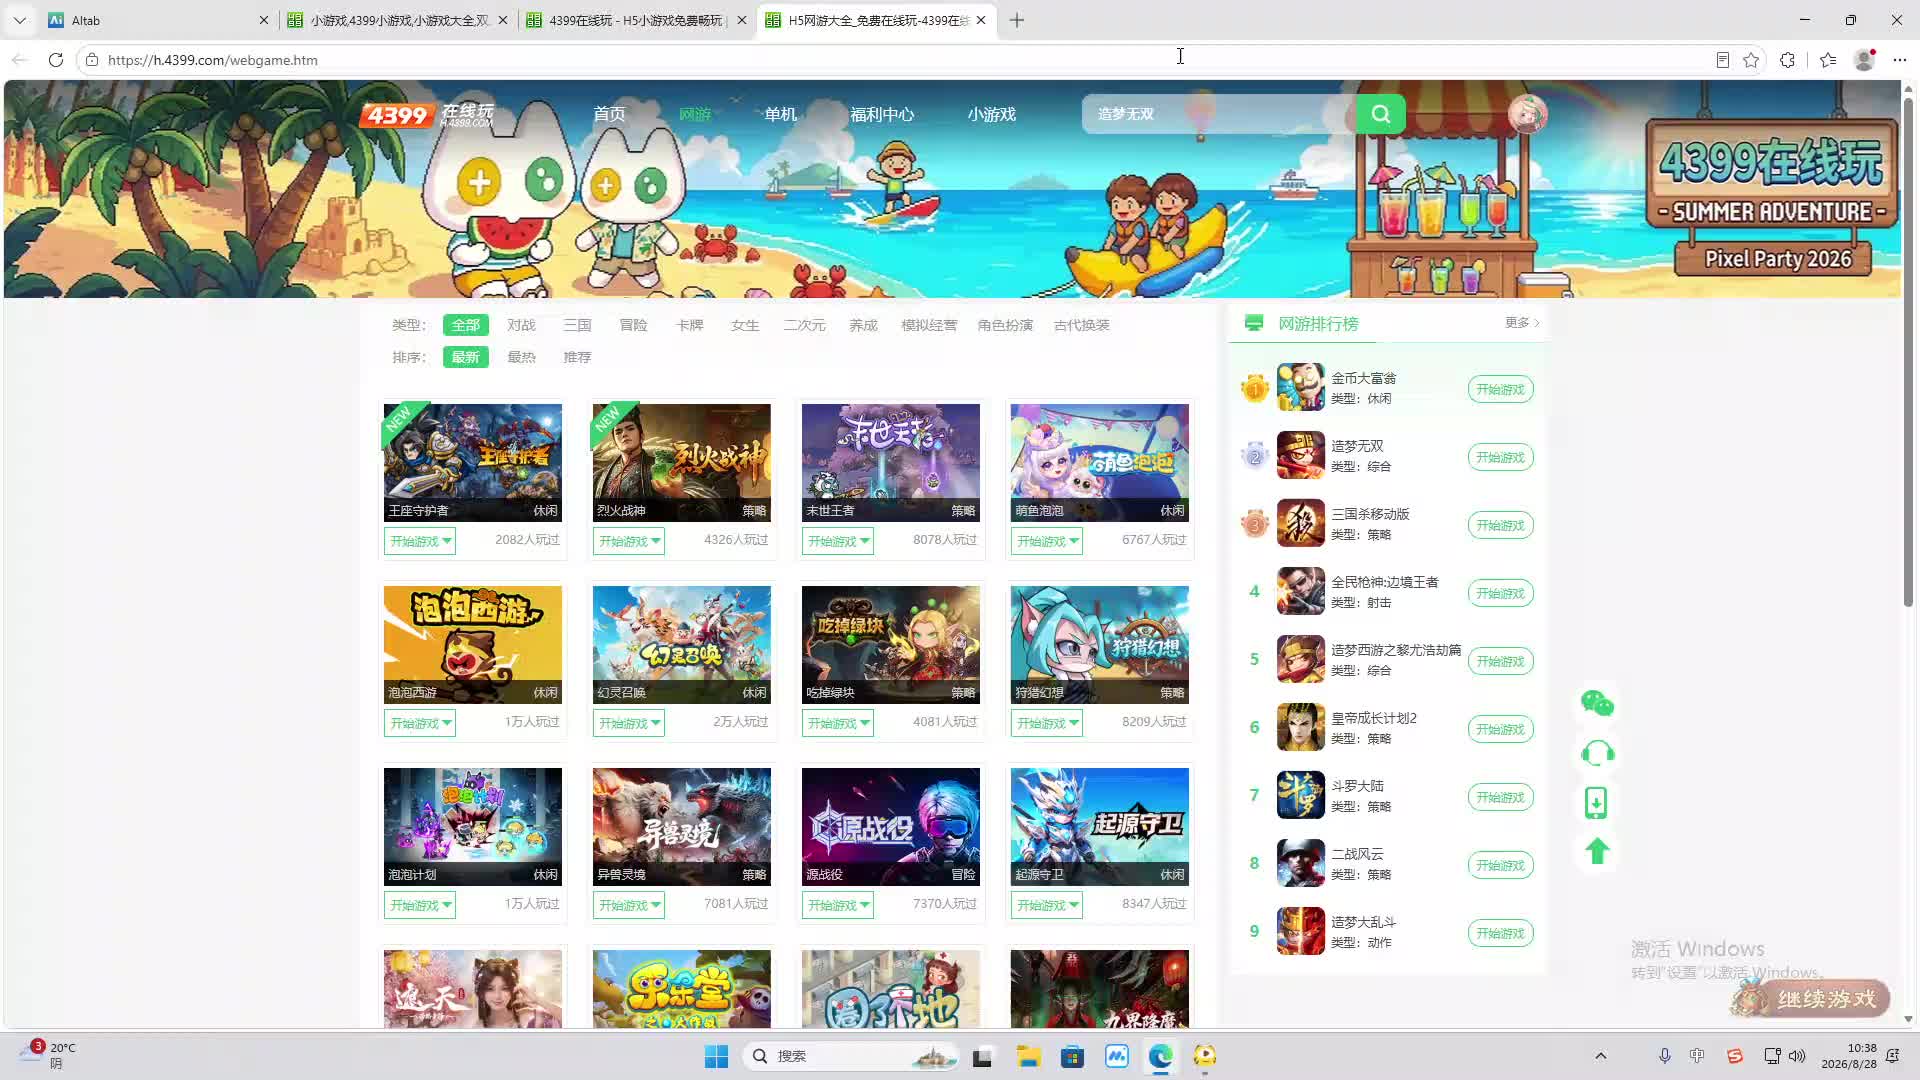1920x1080 pixels.
Task: Open the 金币大富翁 game icon in ranking
Action: [x=1300, y=387]
